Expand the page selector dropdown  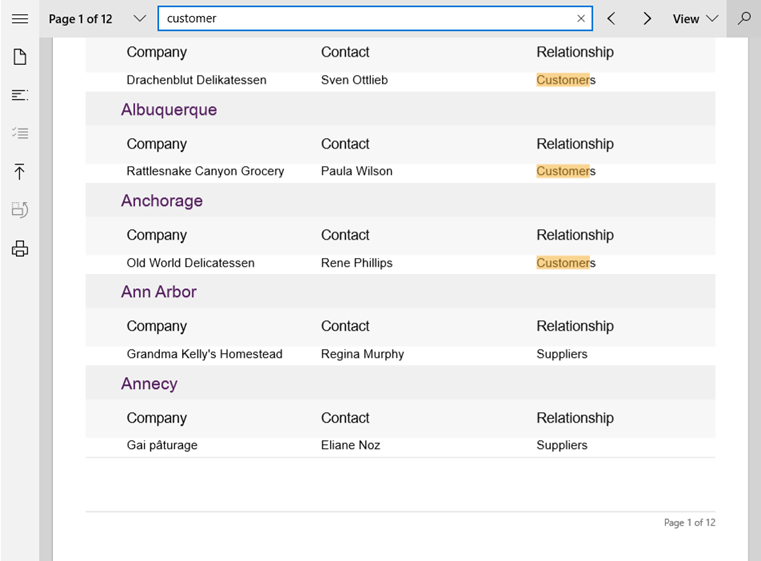point(139,19)
